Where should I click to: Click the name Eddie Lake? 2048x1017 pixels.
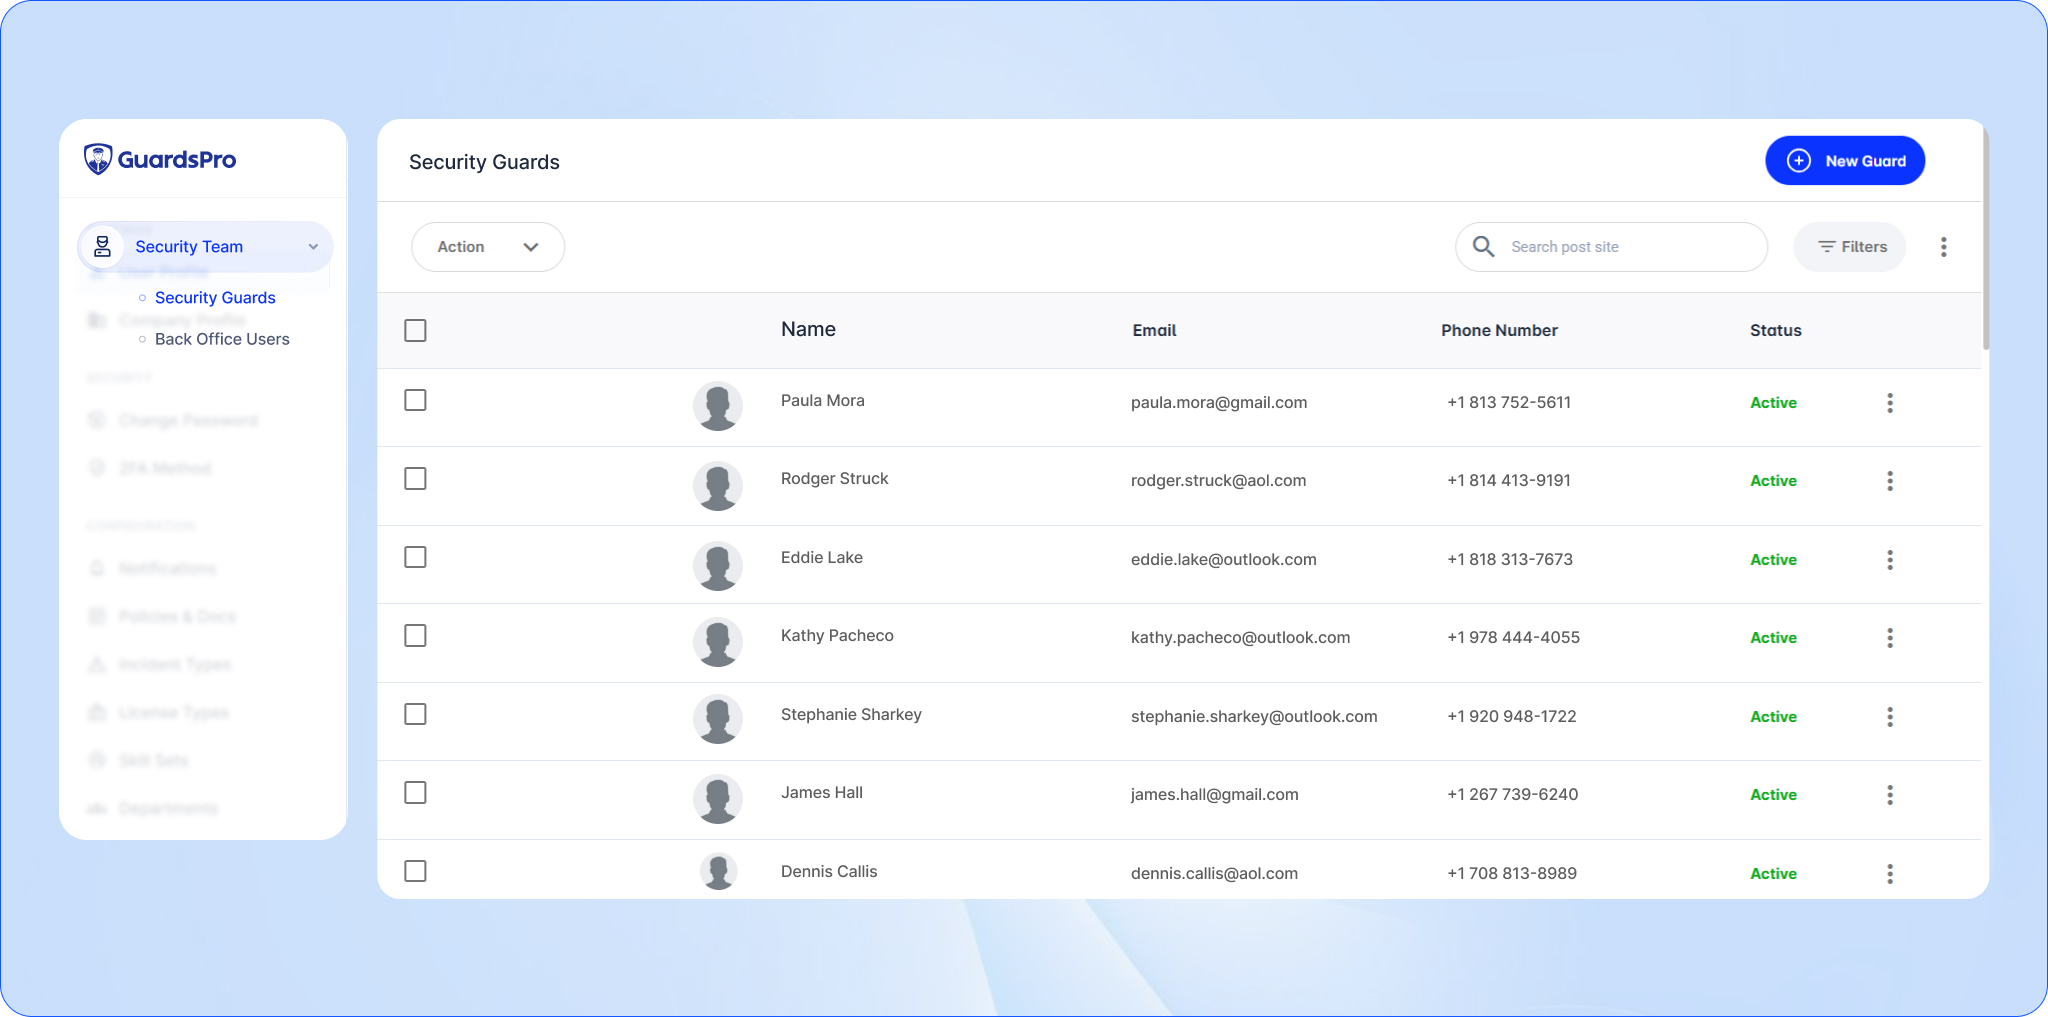point(821,557)
